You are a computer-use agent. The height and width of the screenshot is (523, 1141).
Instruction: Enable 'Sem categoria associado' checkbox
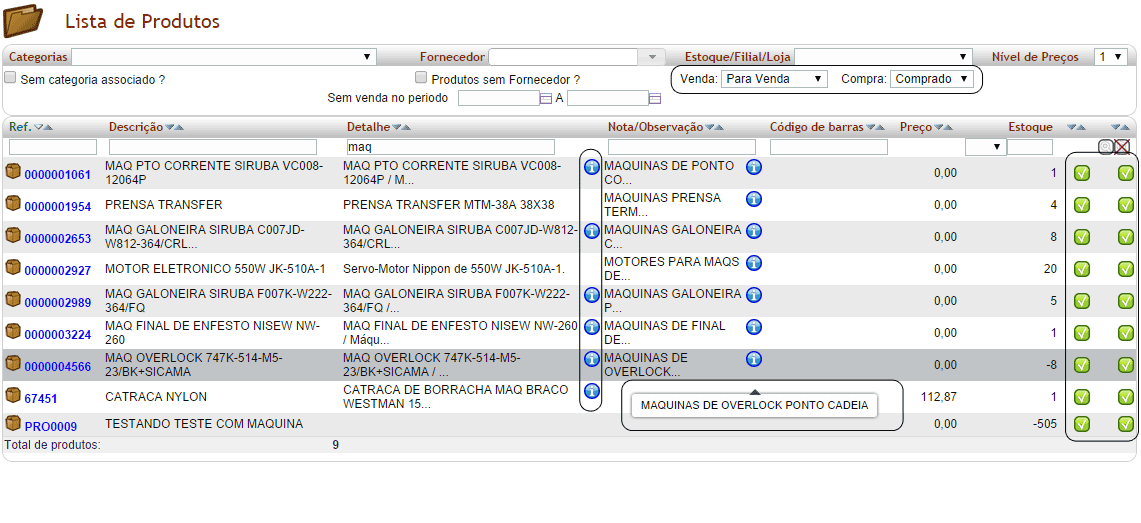pos(11,78)
